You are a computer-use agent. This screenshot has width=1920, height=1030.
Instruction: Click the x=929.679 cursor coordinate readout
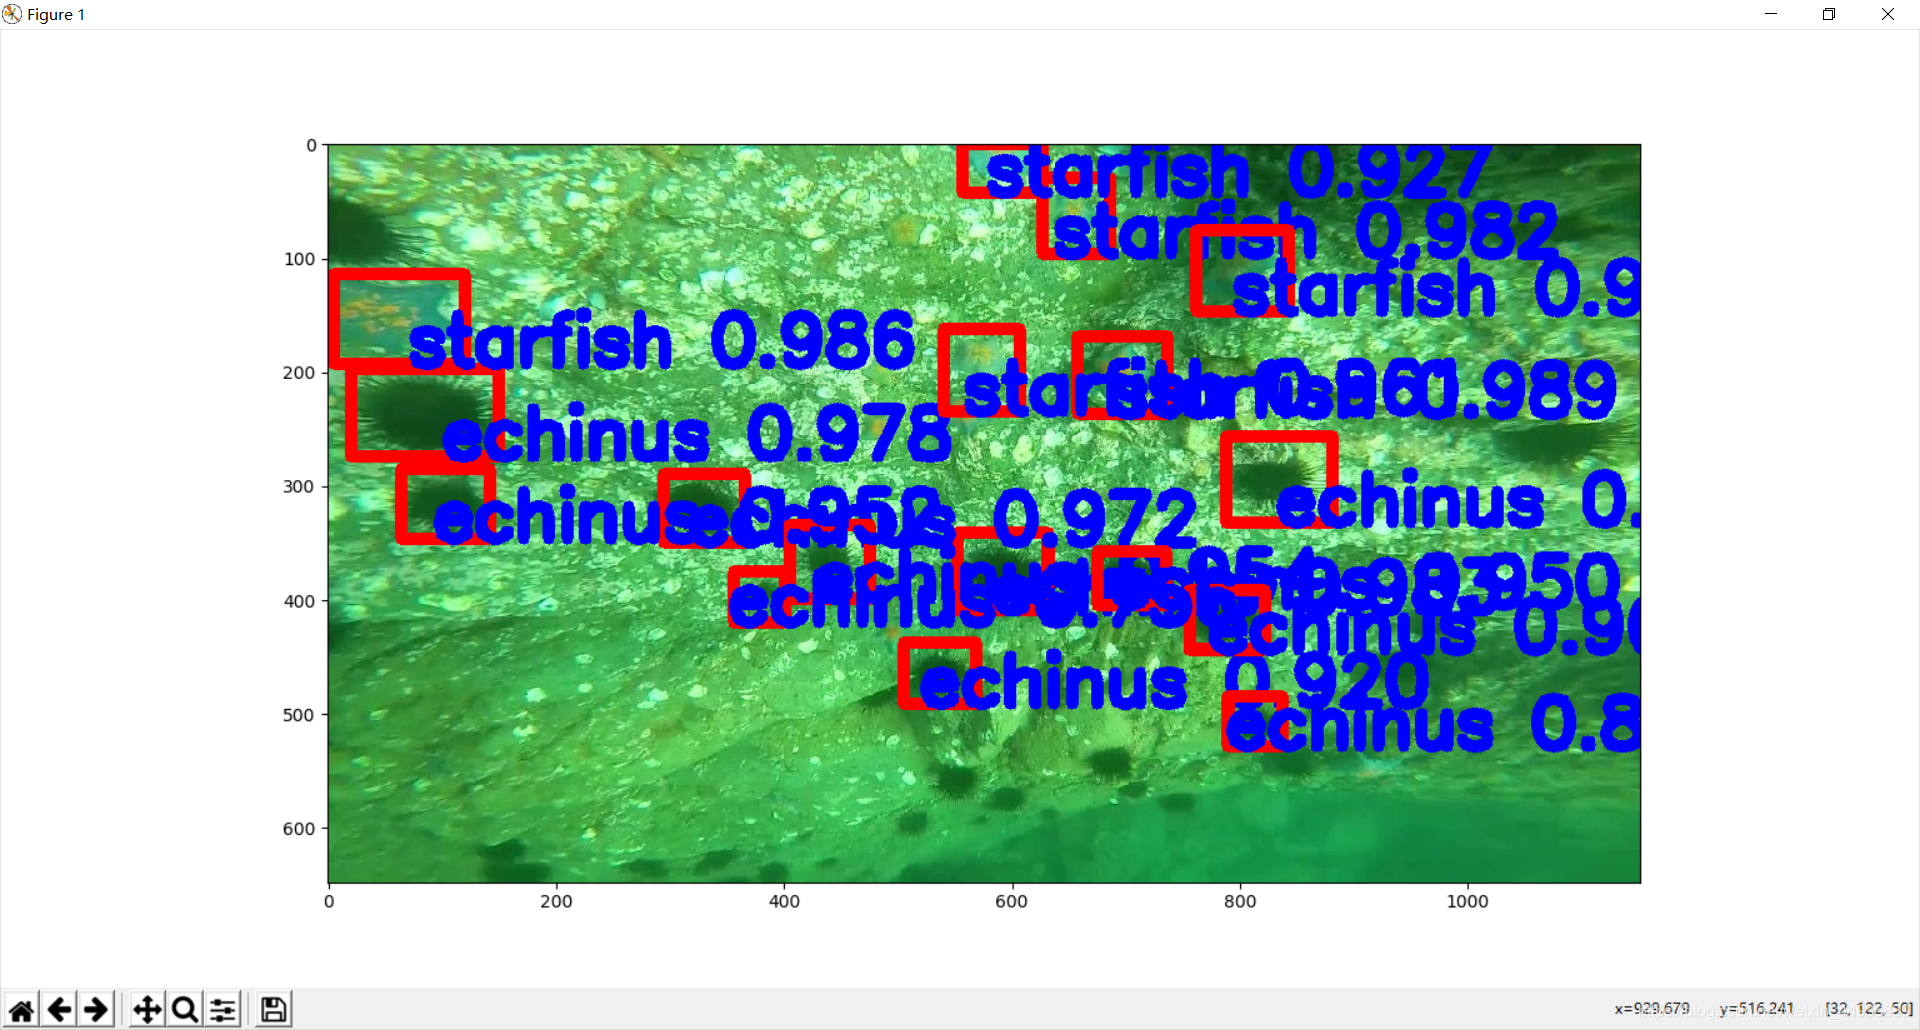(x=1652, y=1008)
